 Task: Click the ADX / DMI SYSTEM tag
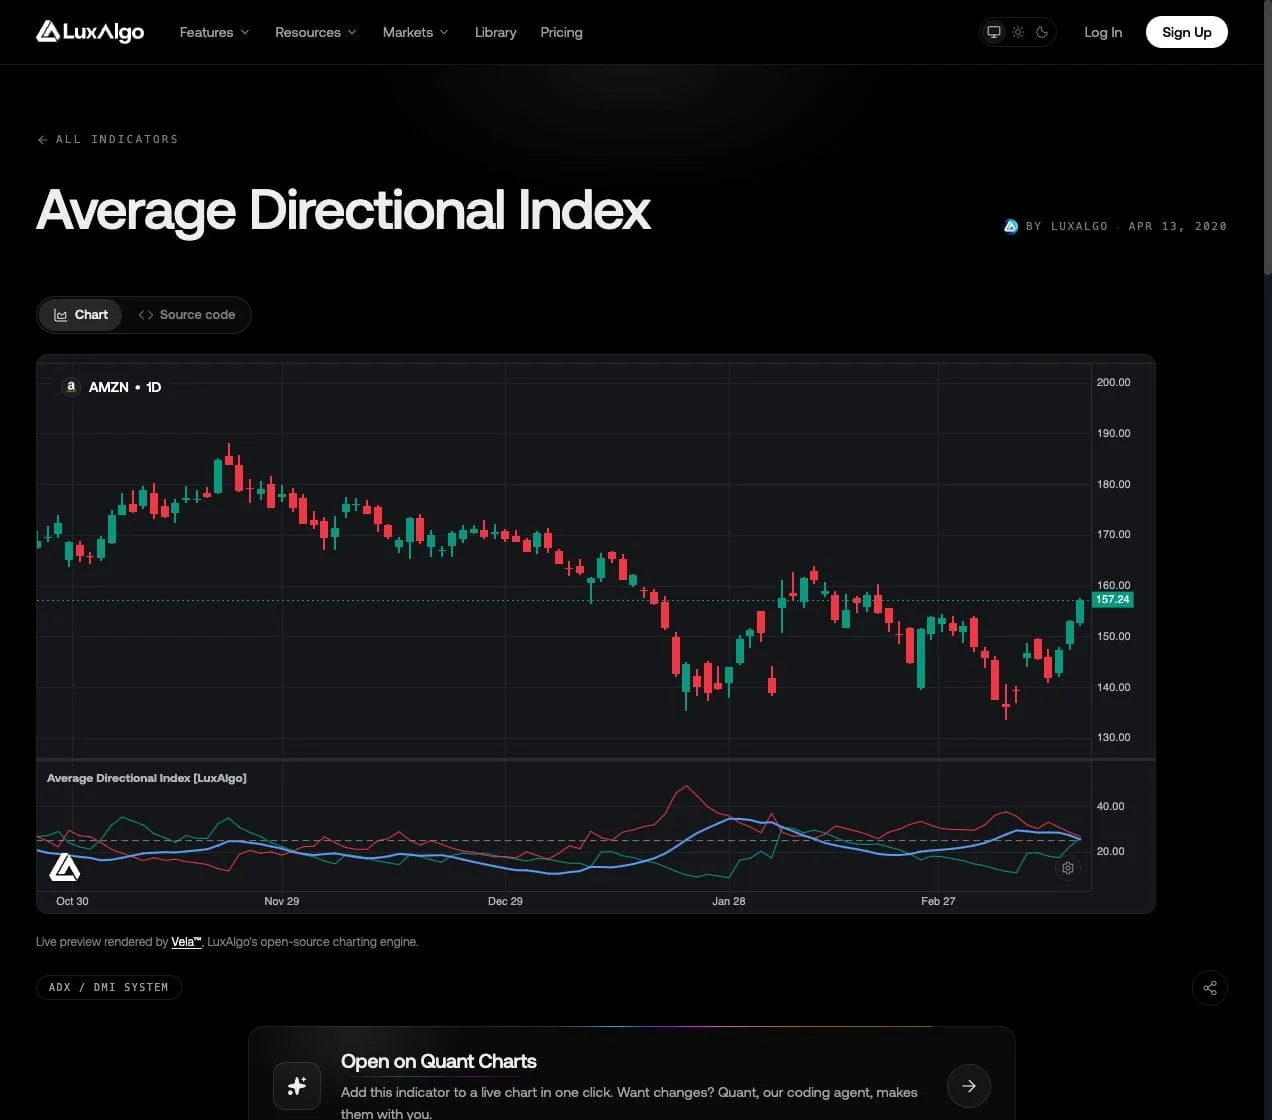pyautogui.click(x=109, y=987)
